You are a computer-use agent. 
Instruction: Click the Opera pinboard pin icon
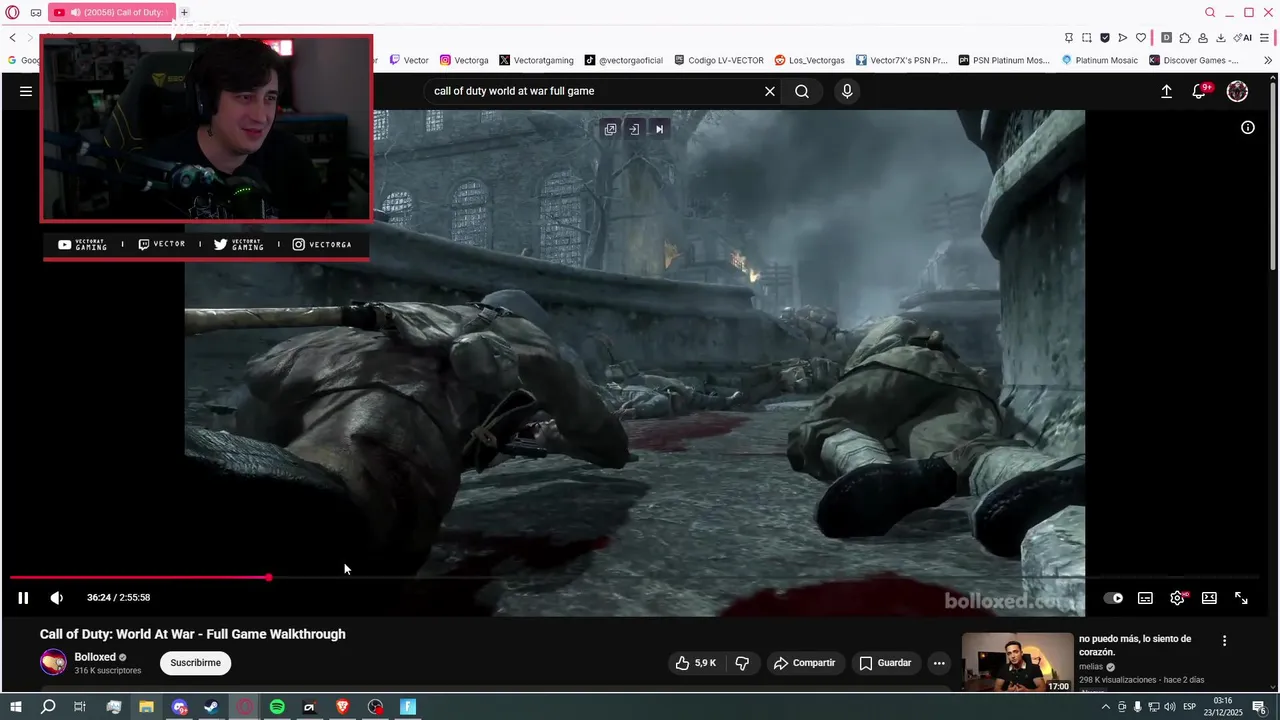1068,38
